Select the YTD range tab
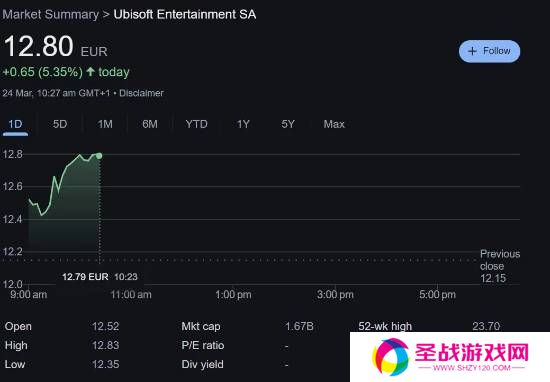 click(x=196, y=124)
